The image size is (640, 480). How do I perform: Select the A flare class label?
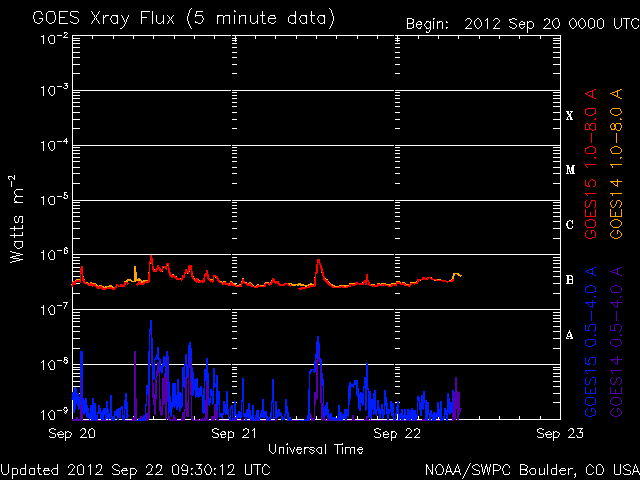coord(570,335)
